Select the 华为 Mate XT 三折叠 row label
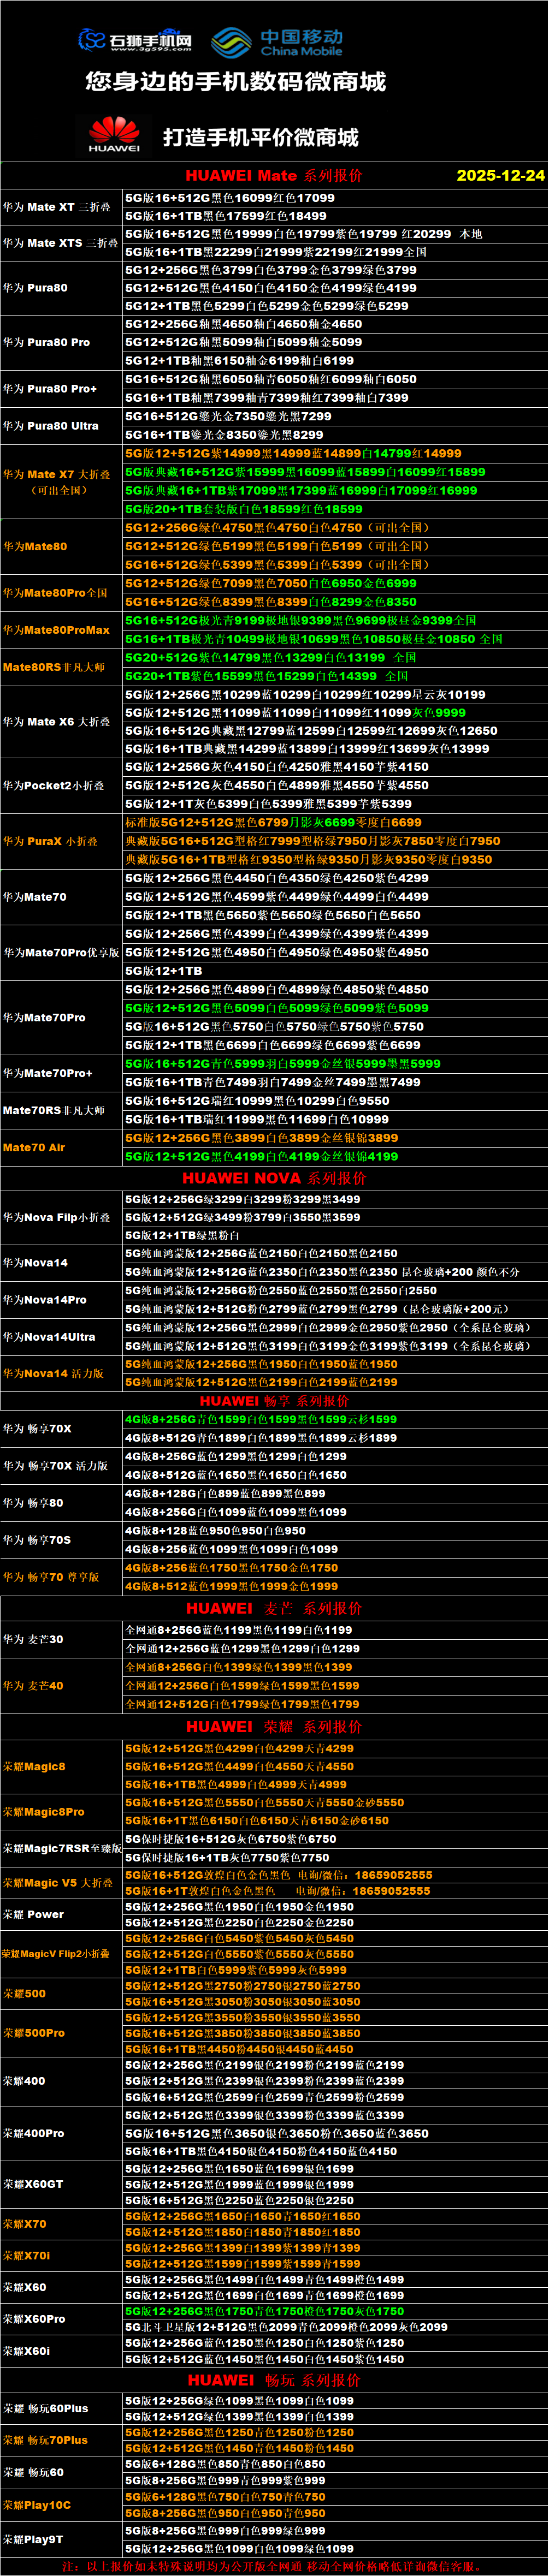 pos(57,207)
